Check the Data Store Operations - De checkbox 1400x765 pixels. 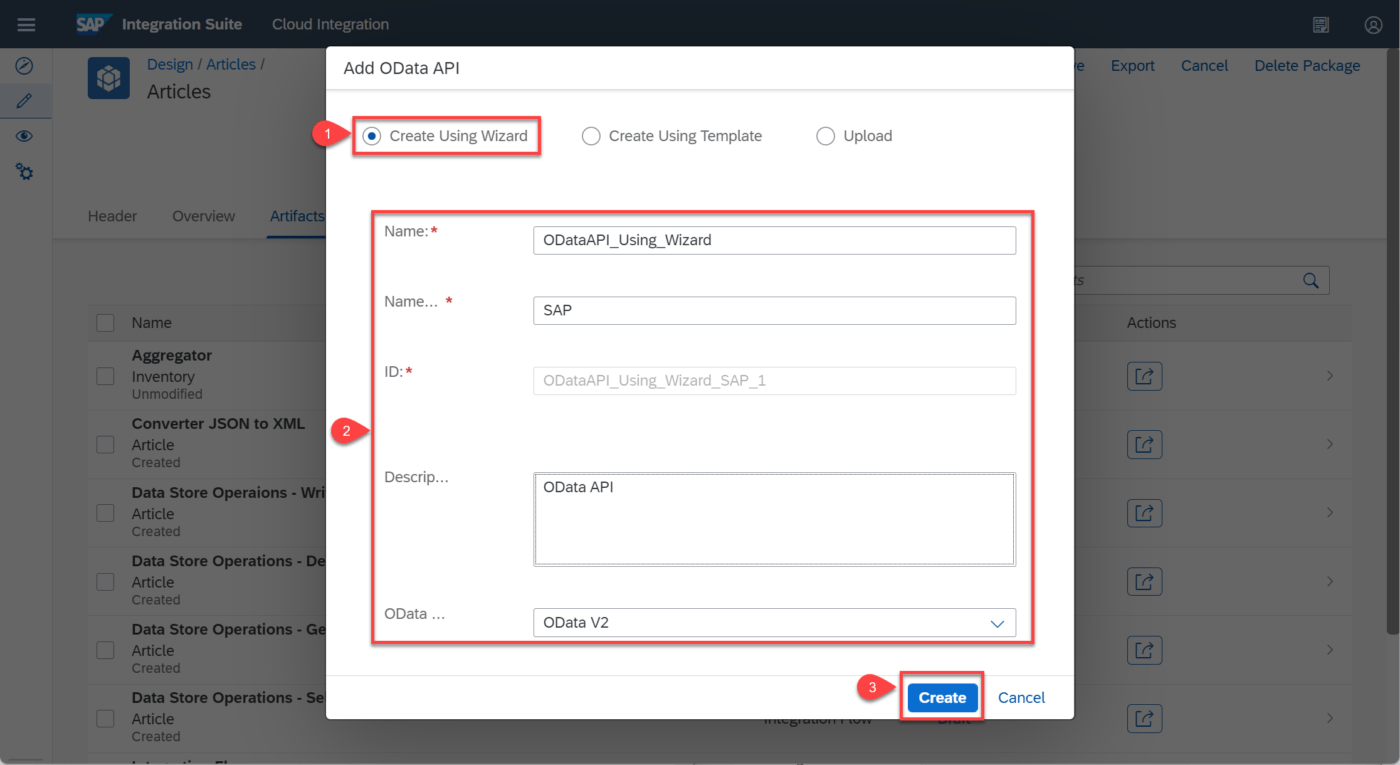tap(105, 581)
